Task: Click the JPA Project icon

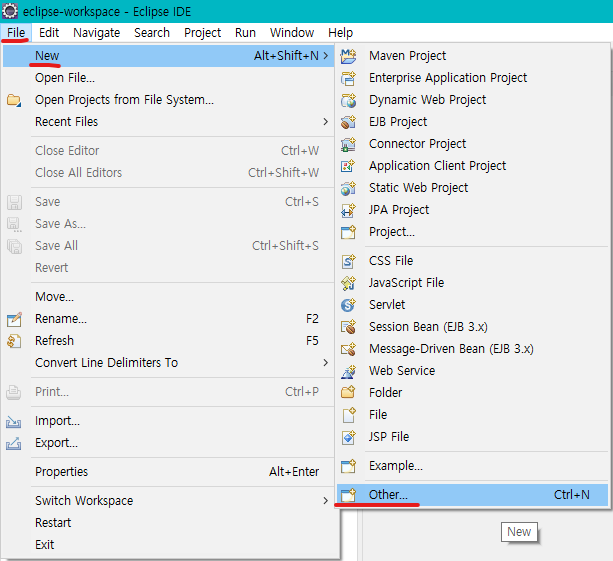Action: click(x=348, y=210)
